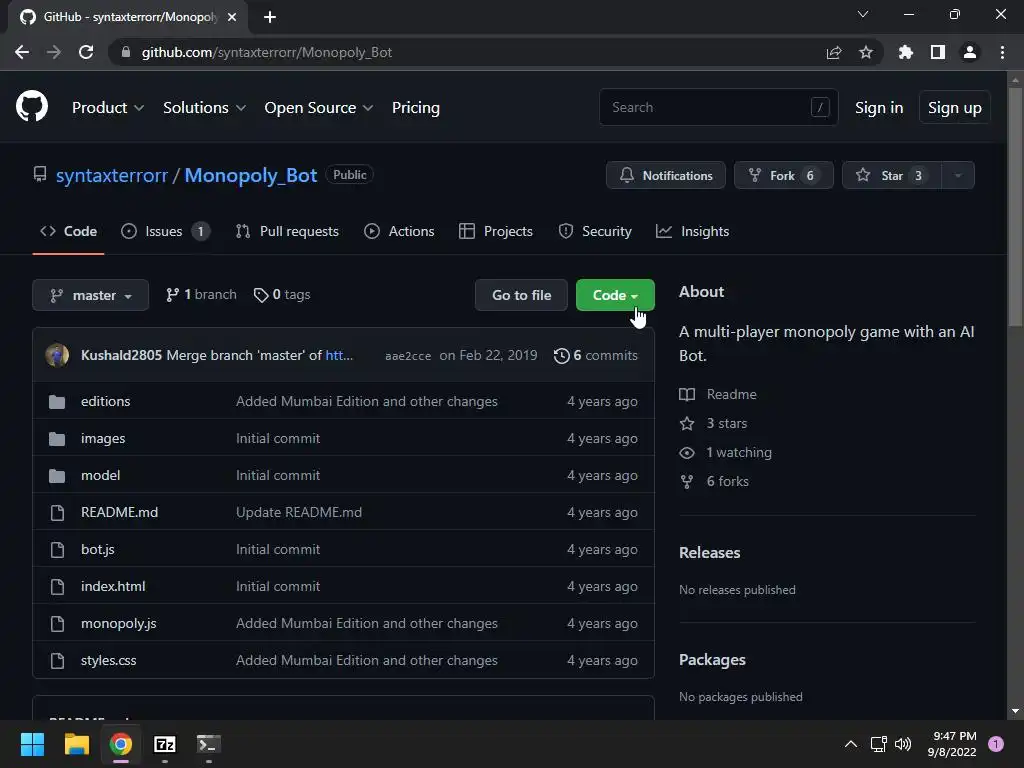Open Windows Start menu
The image size is (1024, 768).
(x=32, y=744)
